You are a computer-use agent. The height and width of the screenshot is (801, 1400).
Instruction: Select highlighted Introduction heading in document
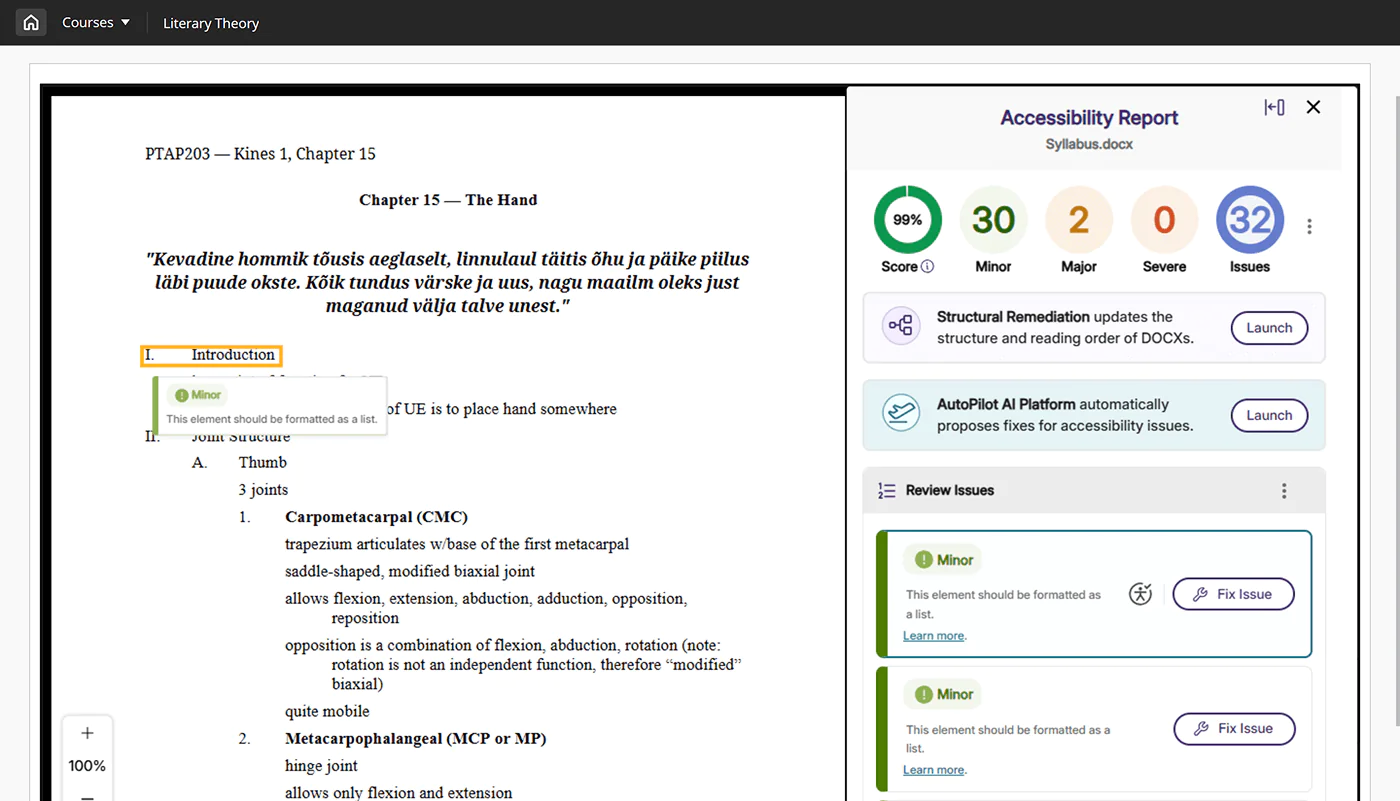tap(211, 355)
